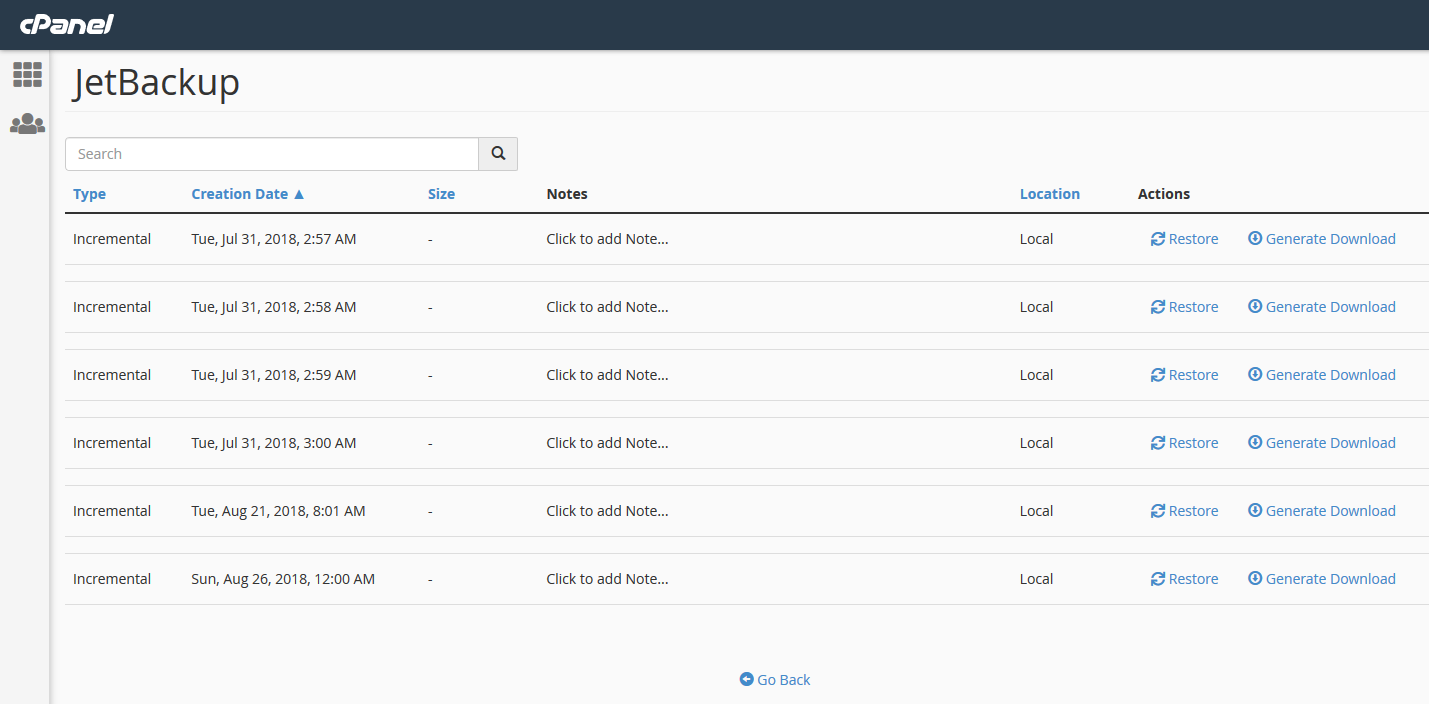The height and width of the screenshot is (704, 1429).
Task: Select date 'Tue, Aug 21, 2018, 8:01 AM'
Action: (278, 511)
